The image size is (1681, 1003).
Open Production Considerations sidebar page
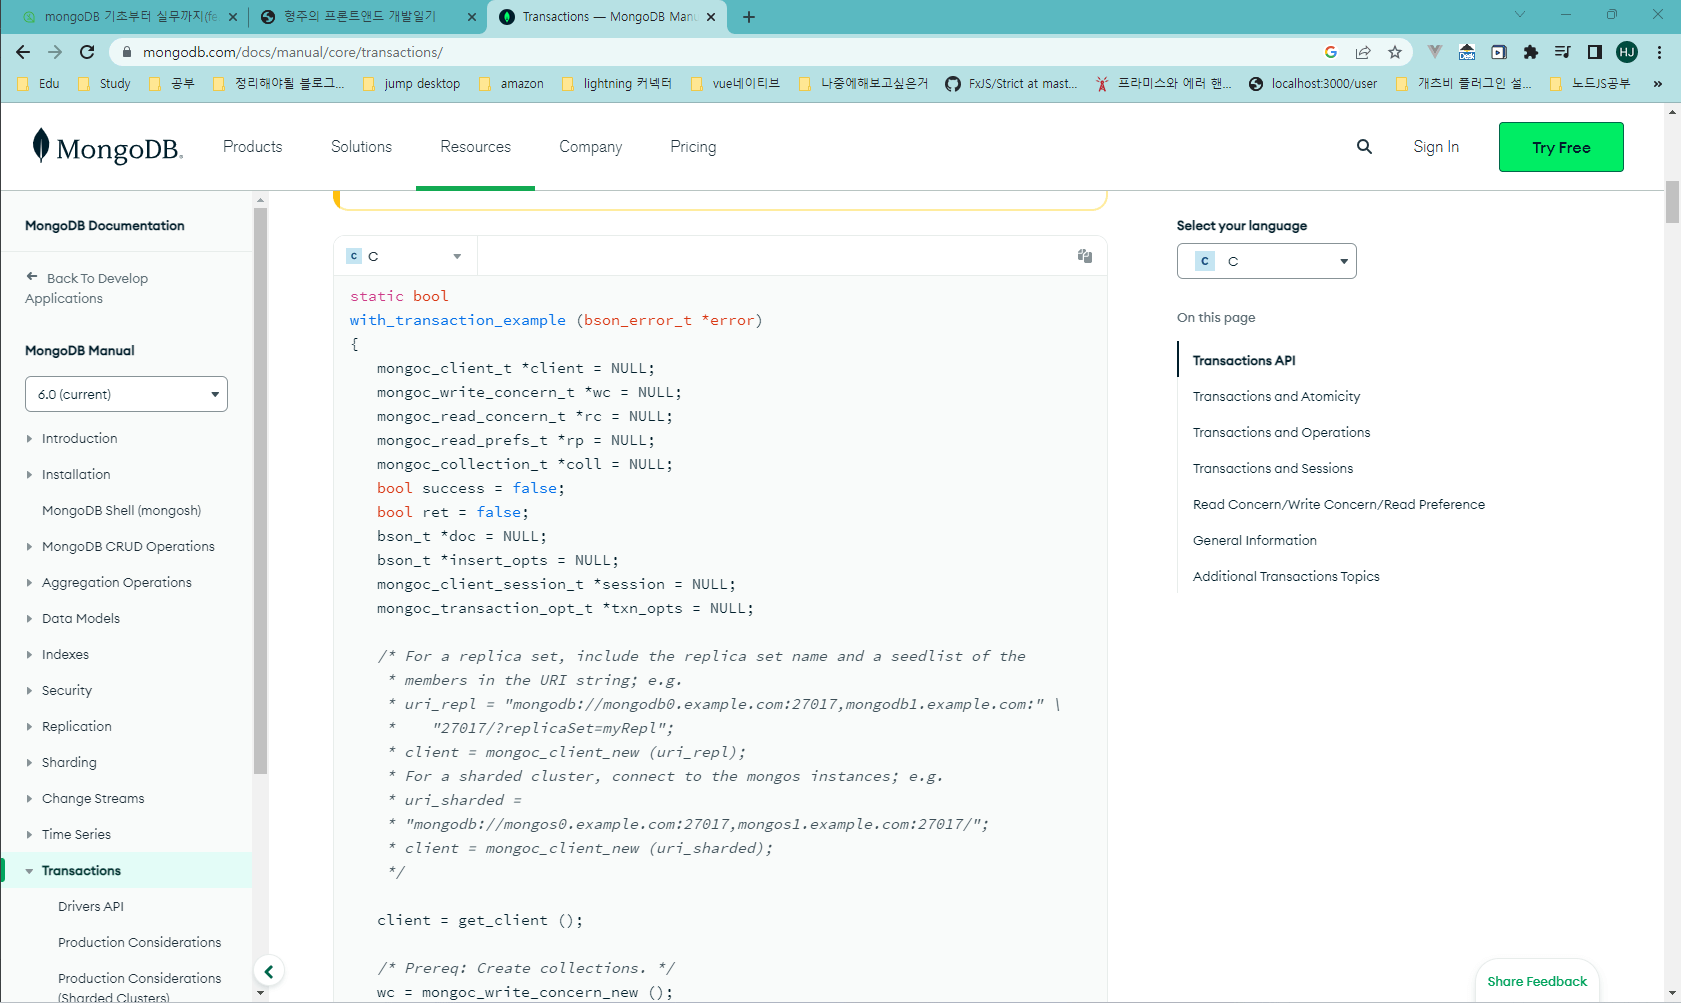coord(139,943)
